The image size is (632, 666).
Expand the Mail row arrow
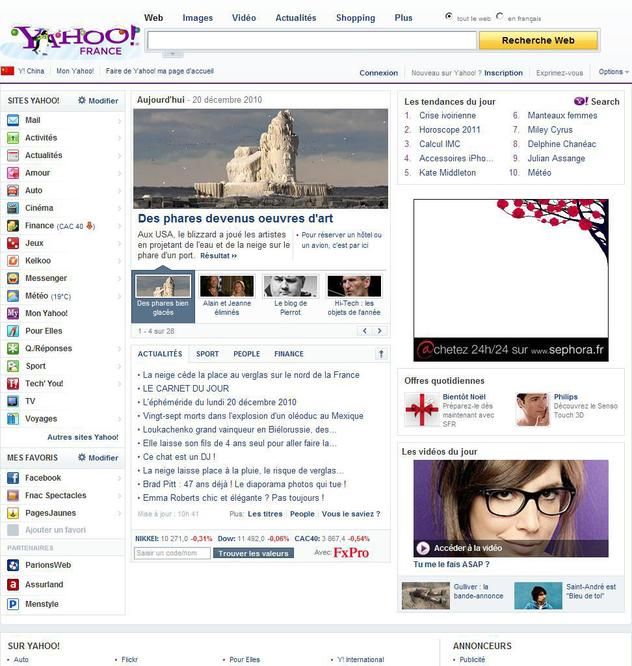pyautogui.click(x=119, y=121)
